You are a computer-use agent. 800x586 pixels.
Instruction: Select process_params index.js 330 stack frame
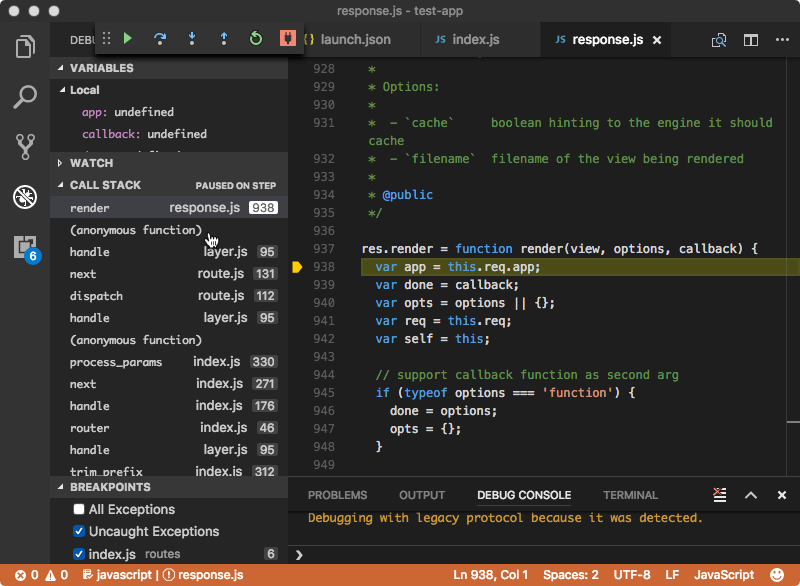pyautogui.click(x=169, y=362)
